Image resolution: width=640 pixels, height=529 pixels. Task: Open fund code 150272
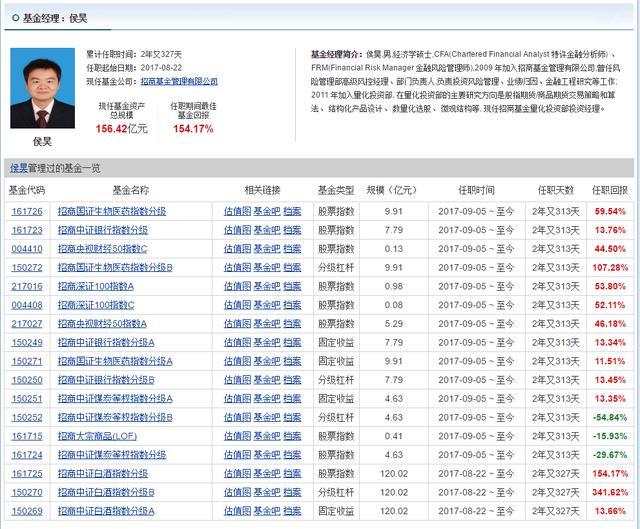[27, 268]
